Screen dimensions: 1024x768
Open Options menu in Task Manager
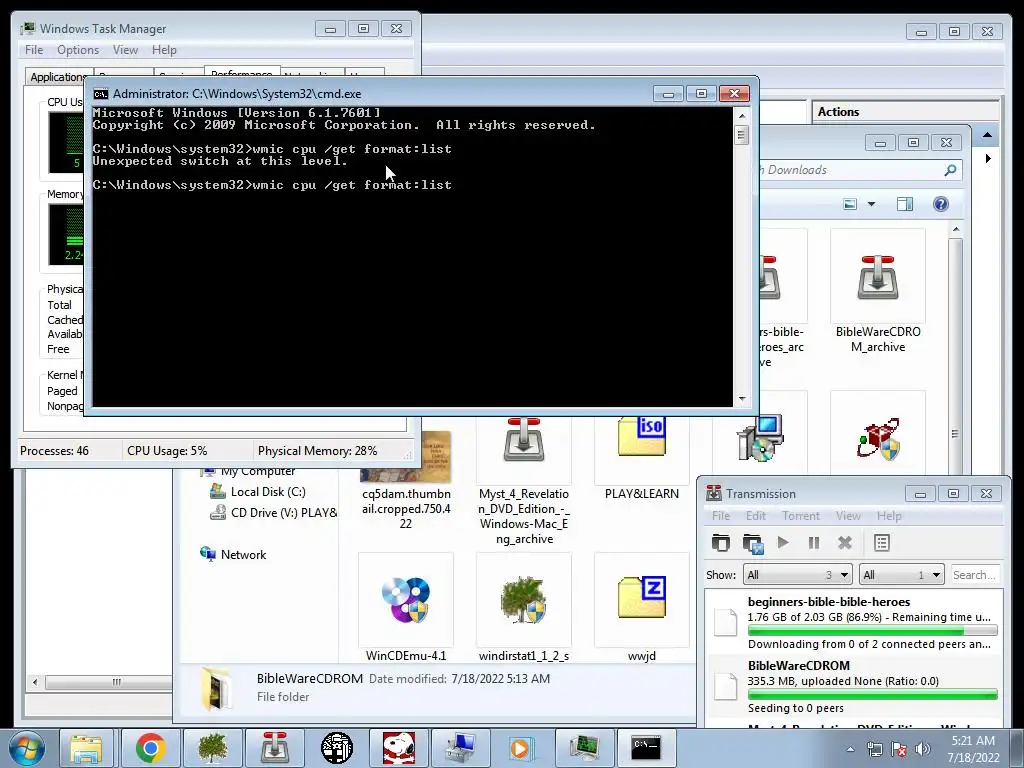[78, 50]
